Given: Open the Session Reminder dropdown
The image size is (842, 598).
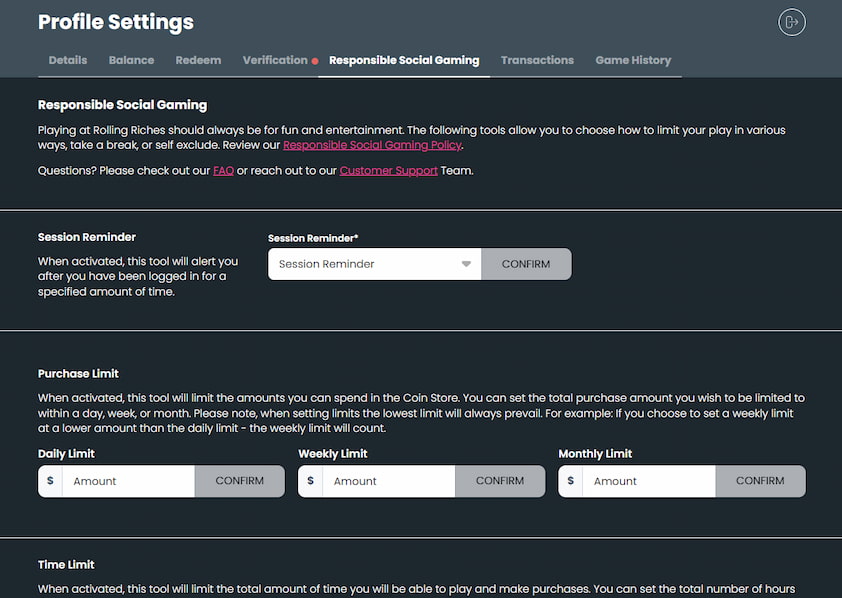Looking at the screenshot, I should point(366,264).
